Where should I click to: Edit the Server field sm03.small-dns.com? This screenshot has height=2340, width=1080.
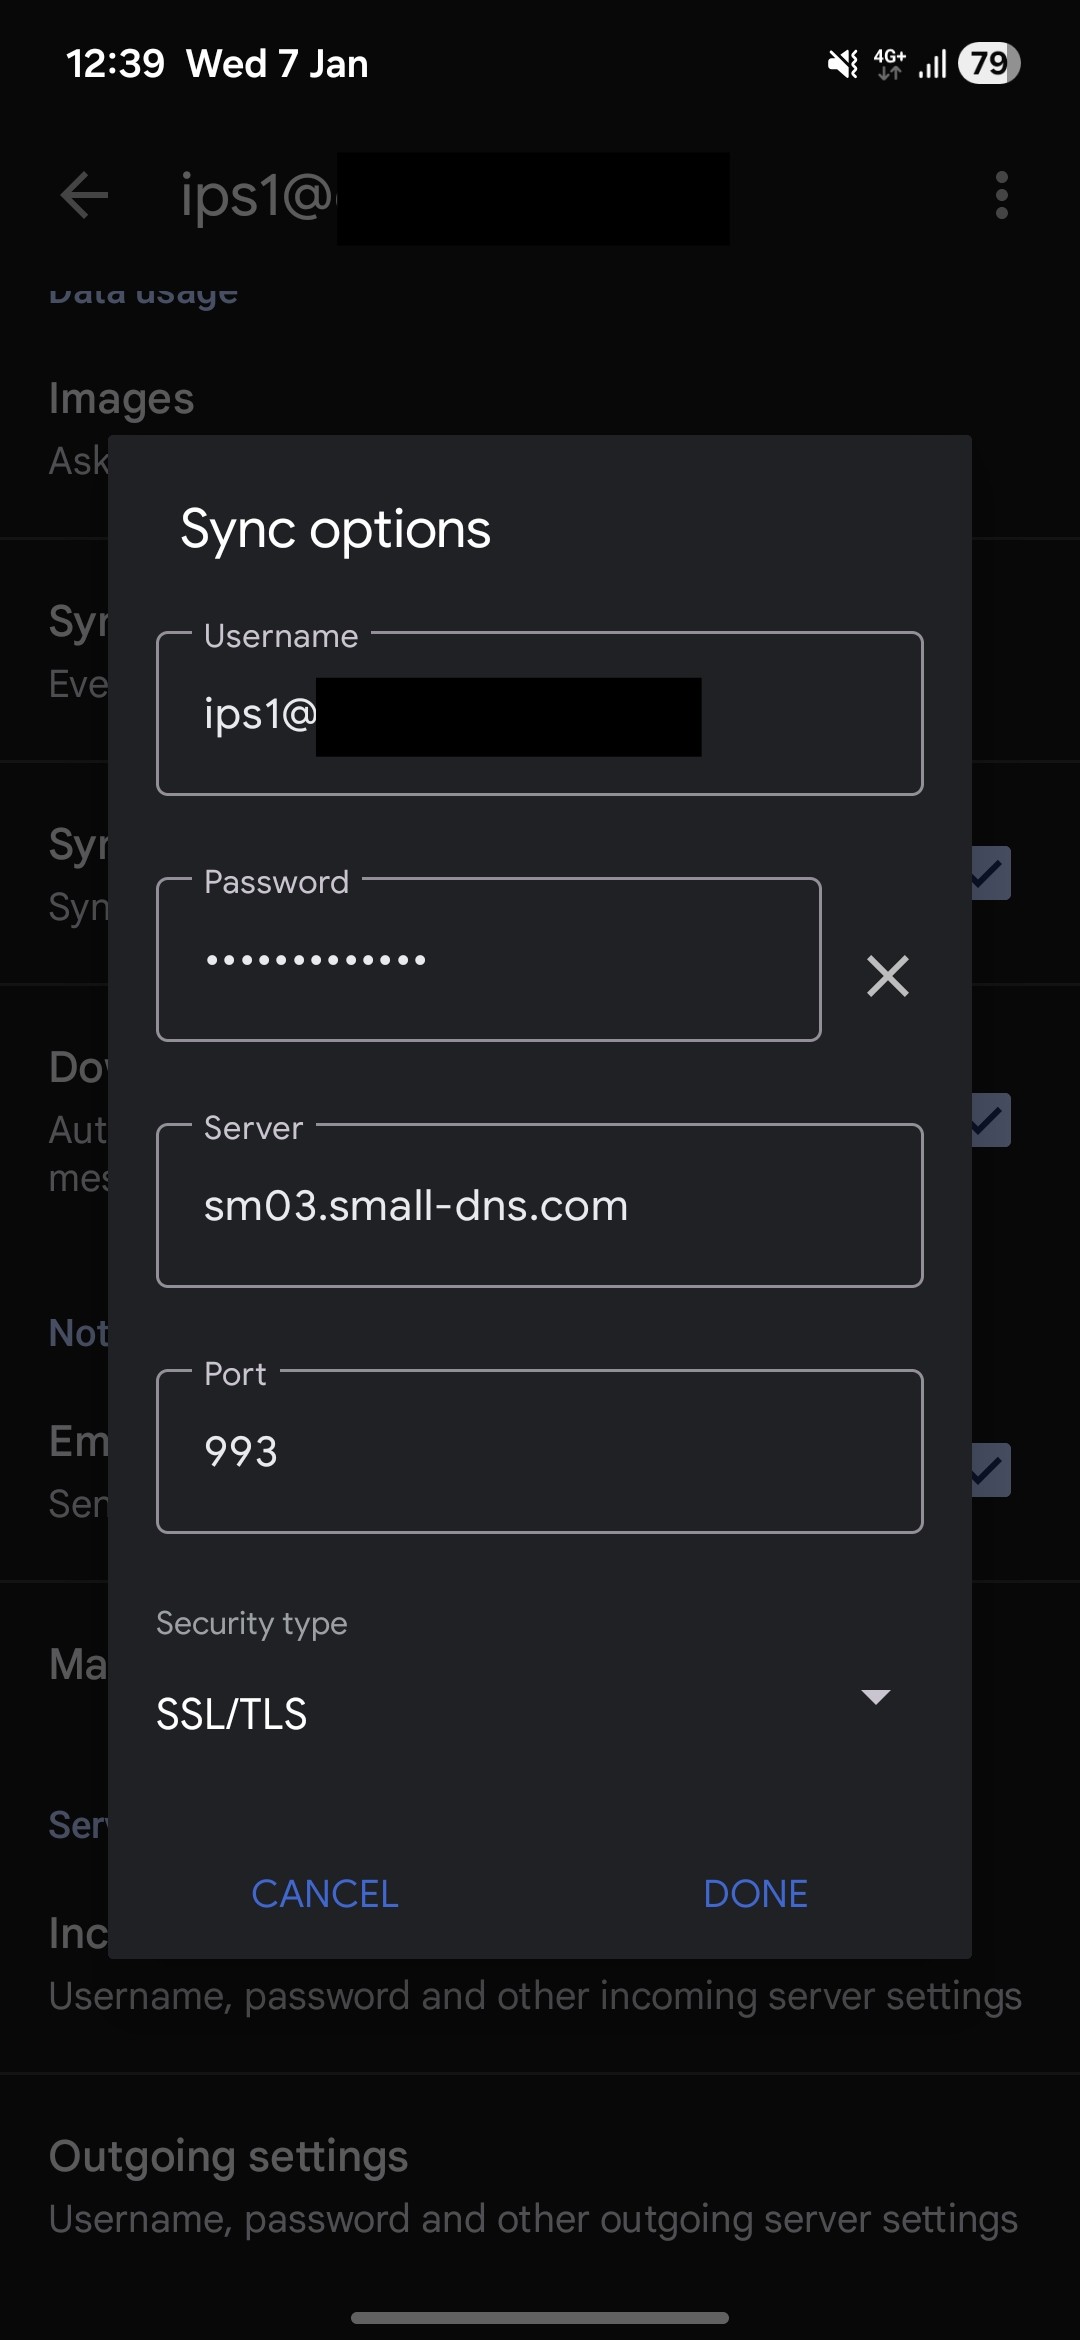[x=539, y=1206]
